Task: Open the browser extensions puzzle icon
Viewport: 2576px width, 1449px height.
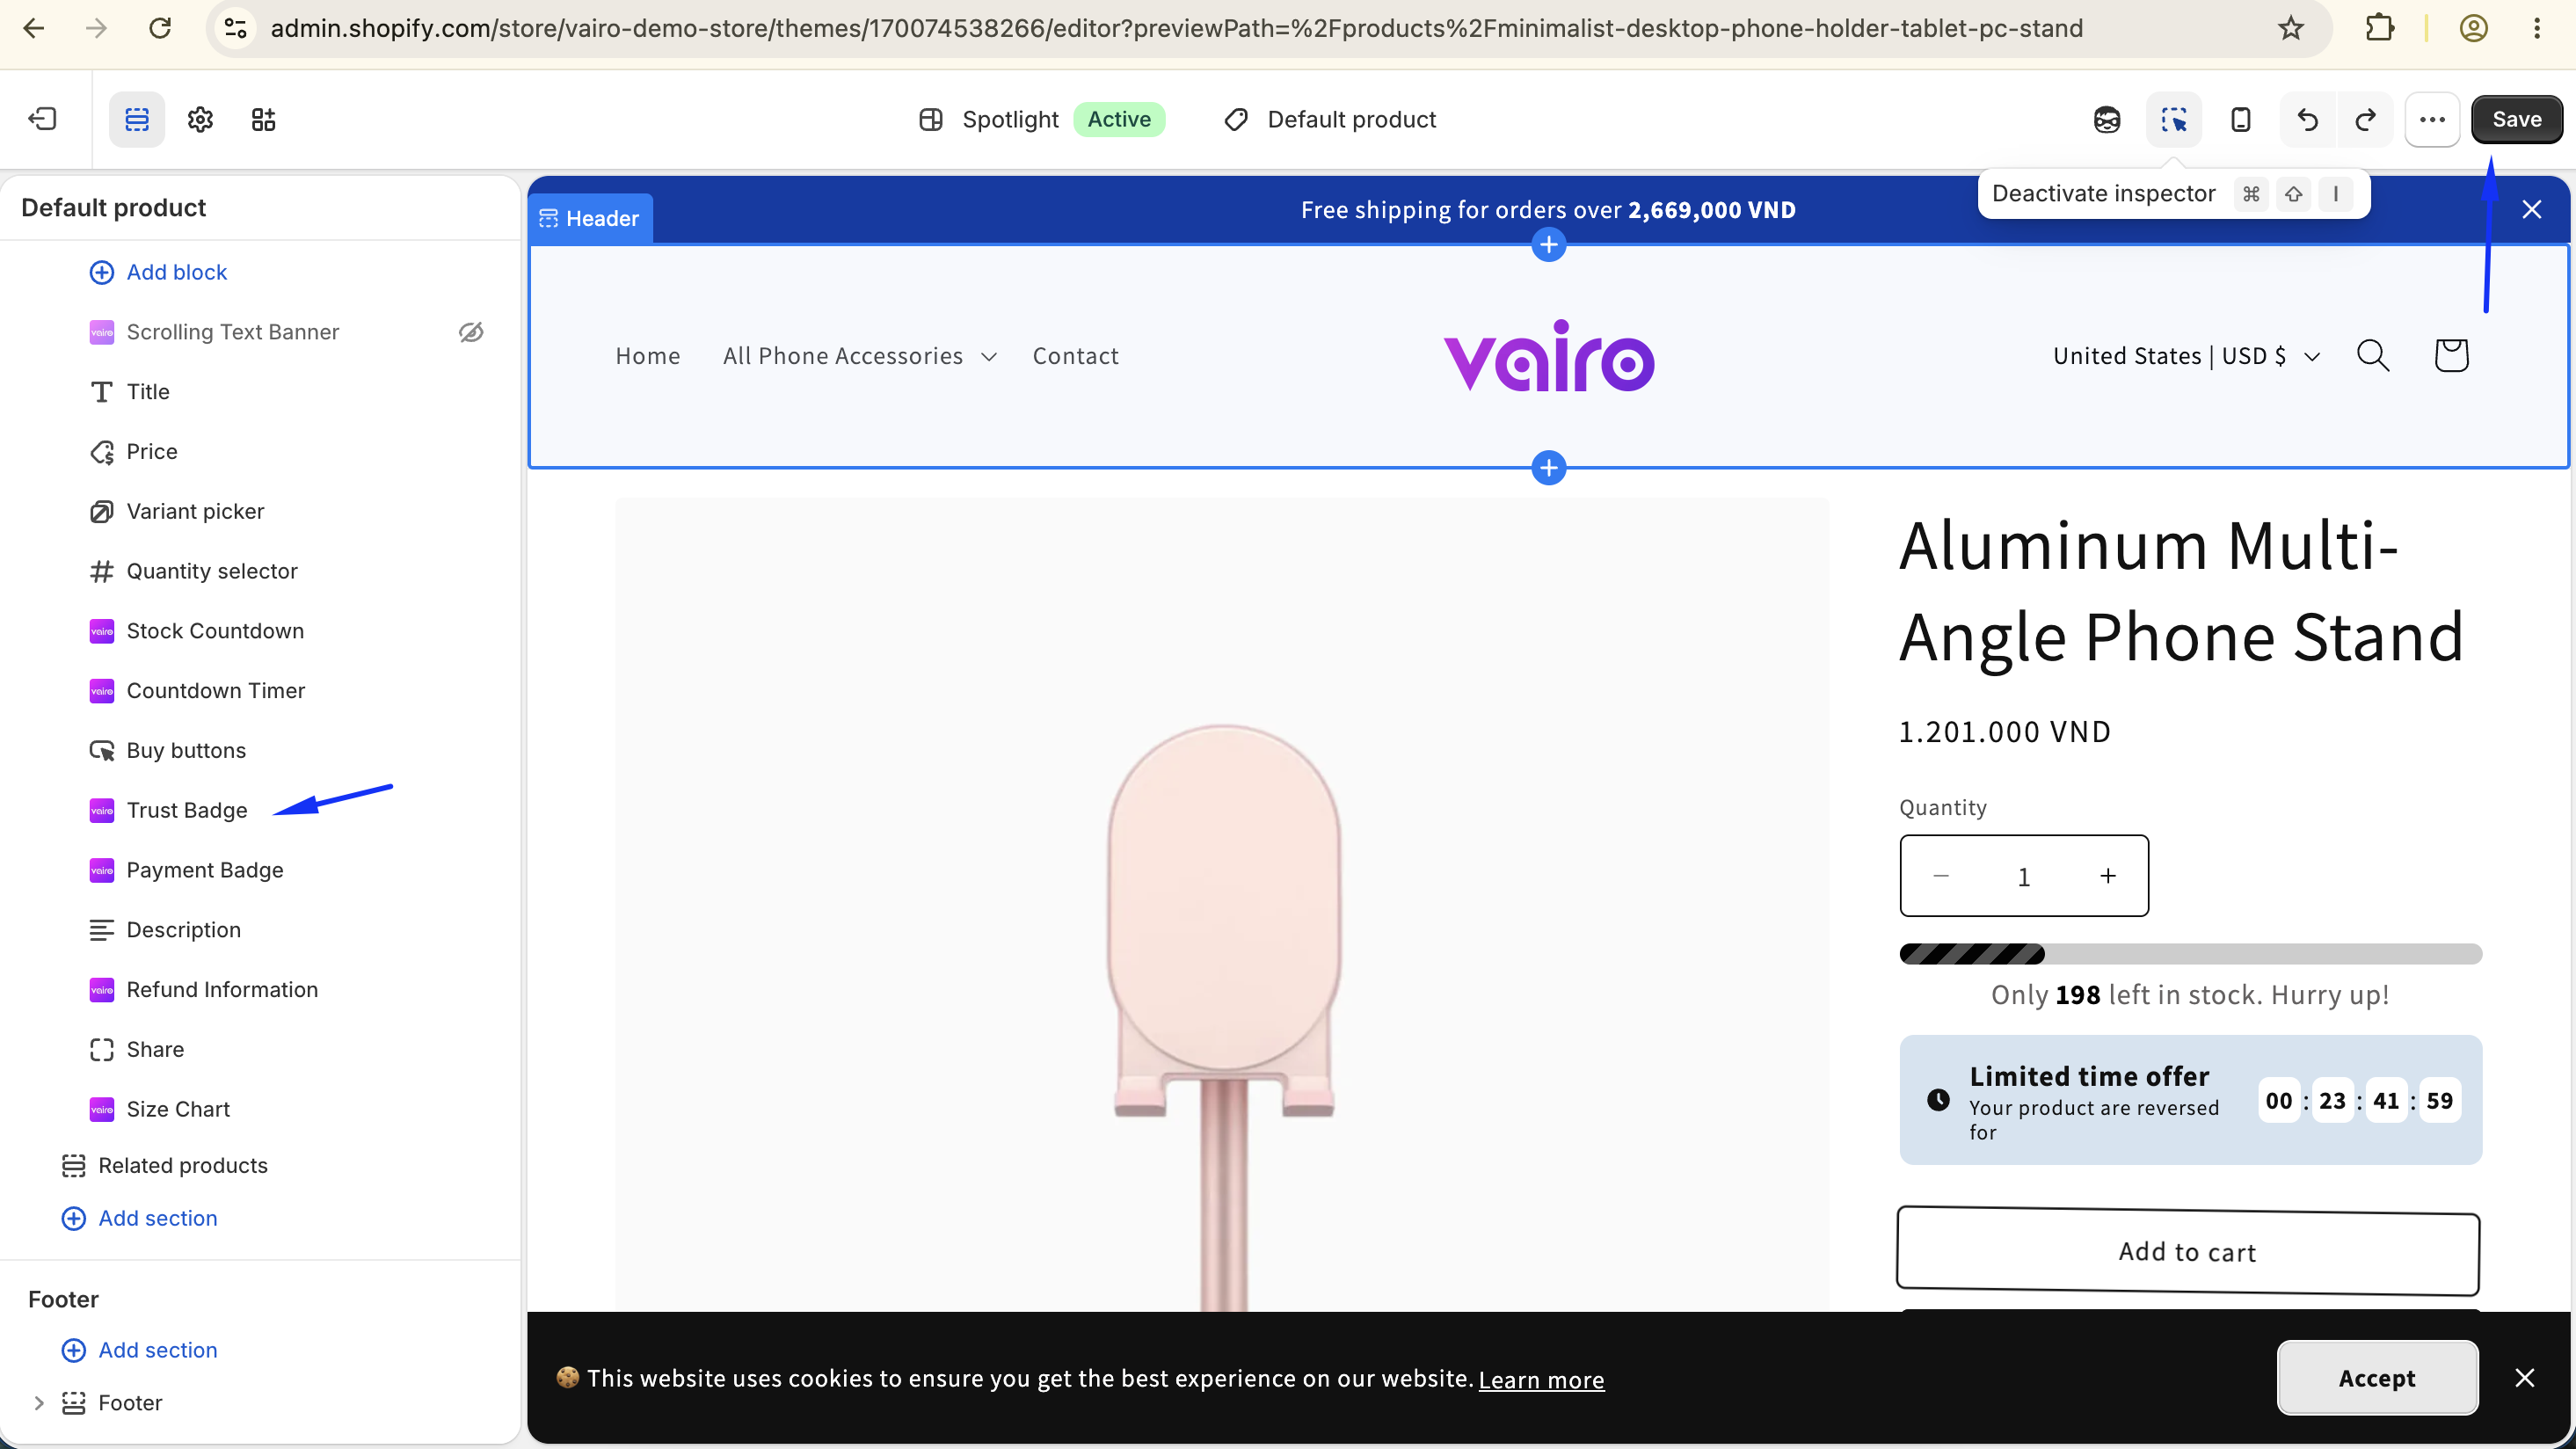Action: click(x=2380, y=28)
